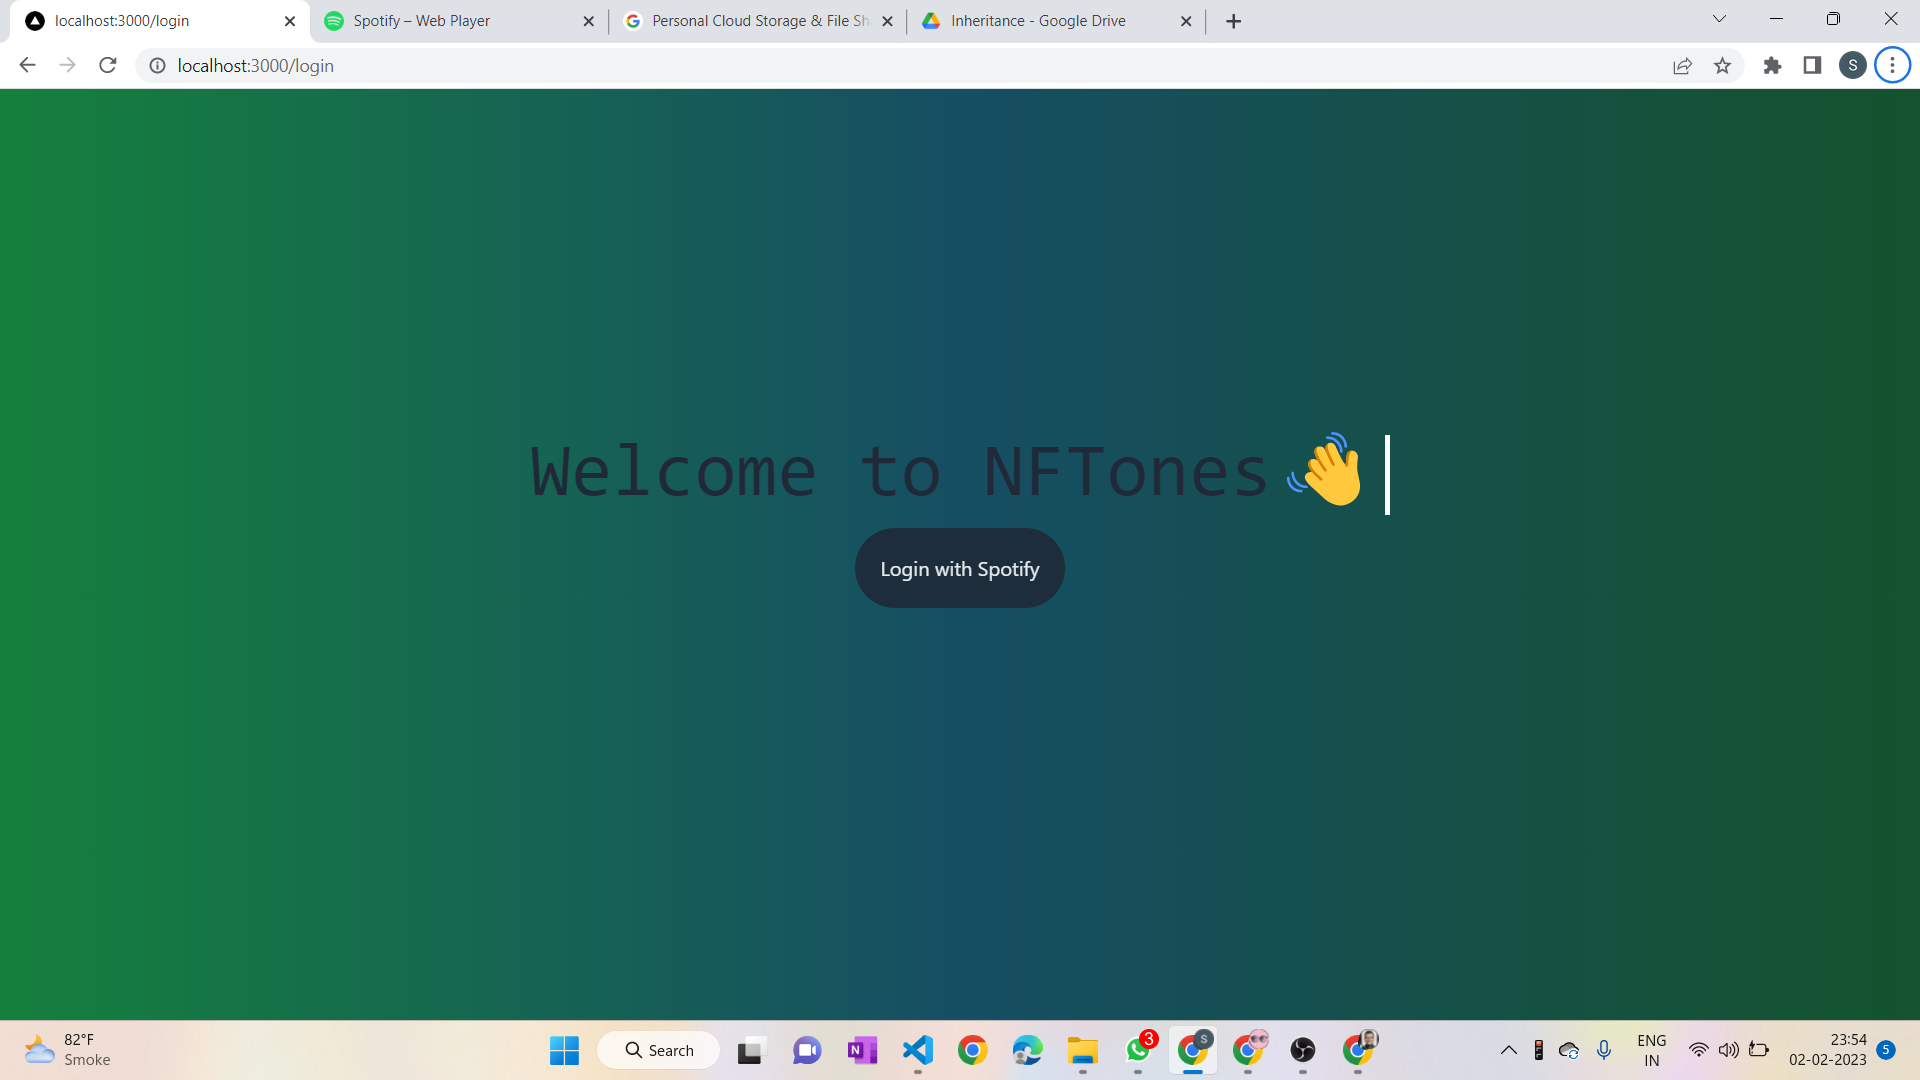Open the Extensions puzzle icon
Viewport: 1920px width, 1080px height.
pos(1772,66)
